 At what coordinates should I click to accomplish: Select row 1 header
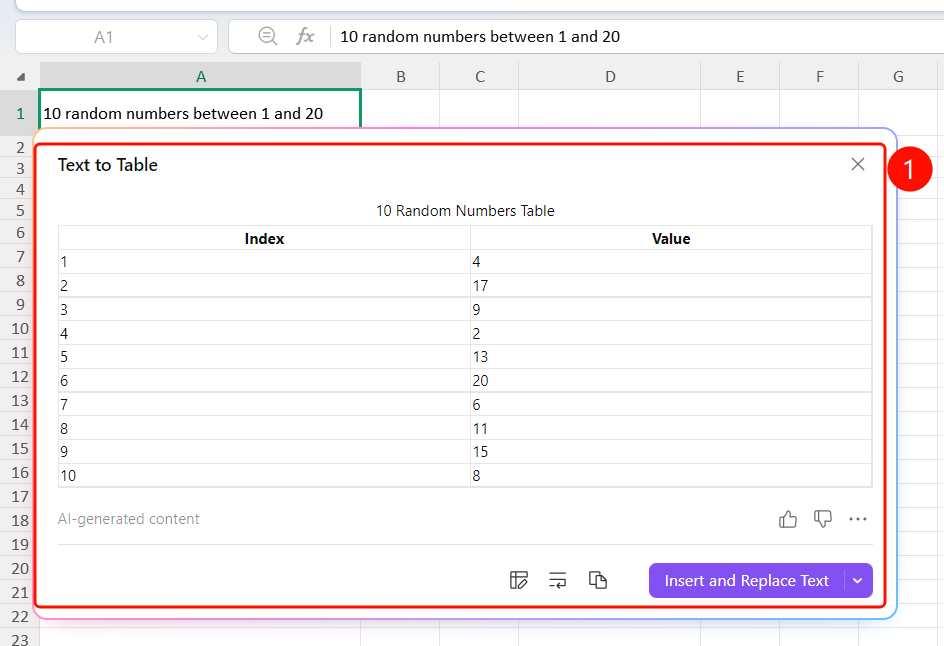tap(20, 113)
